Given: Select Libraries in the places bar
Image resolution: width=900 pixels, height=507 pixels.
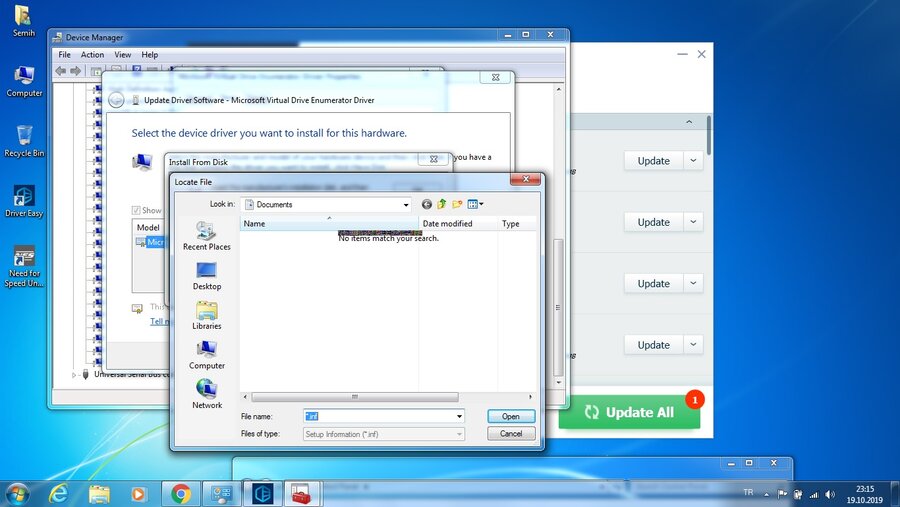Looking at the screenshot, I should point(207,316).
